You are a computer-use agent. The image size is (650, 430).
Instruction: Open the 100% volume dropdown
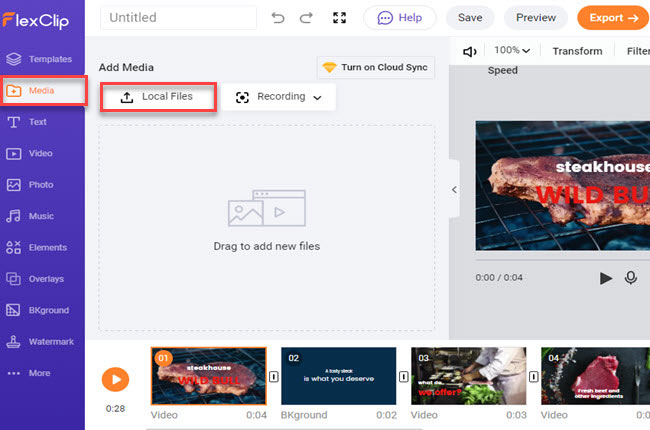pos(512,51)
